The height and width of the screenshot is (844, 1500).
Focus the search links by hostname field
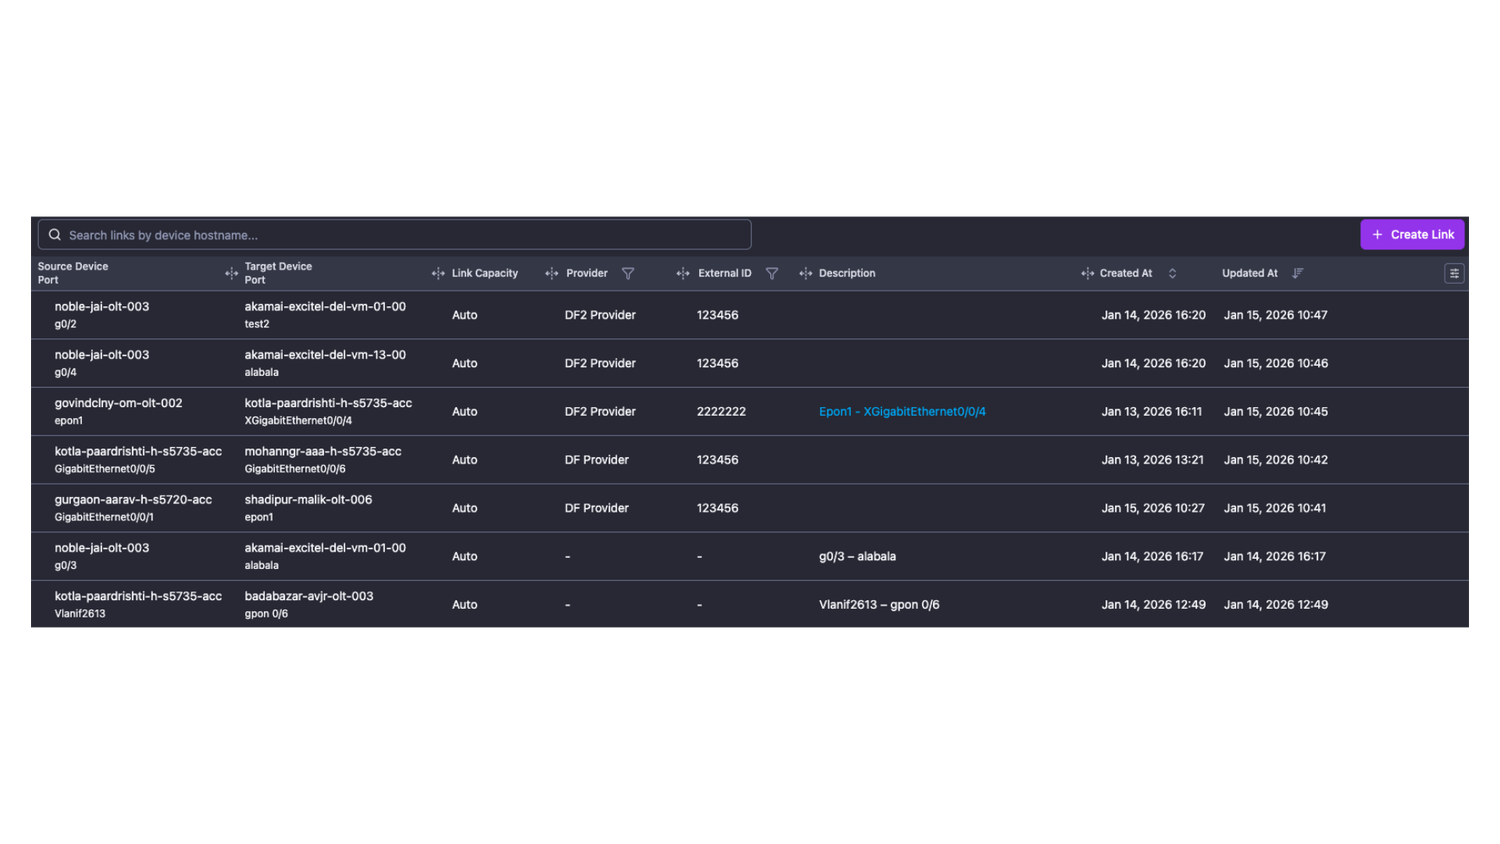pos(394,235)
